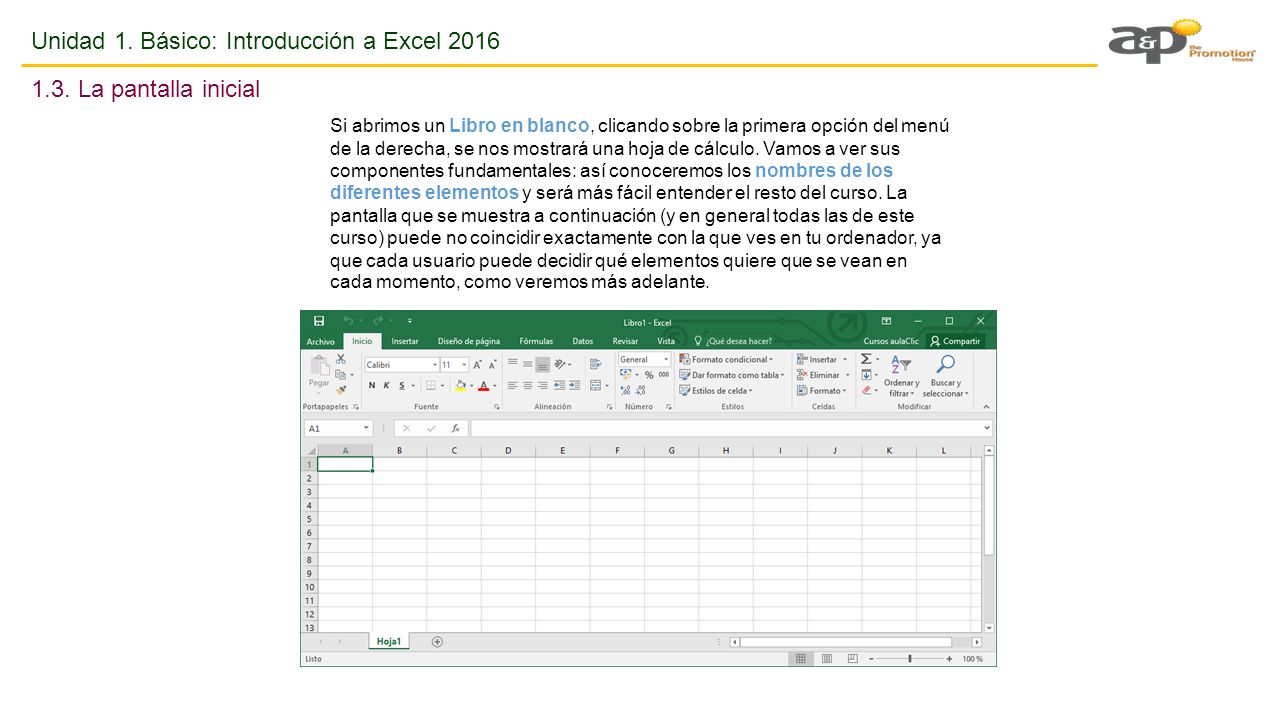Image resolution: width=1280 pixels, height=720 pixels.
Task: Click the Save icon in quick access toolbar
Action: coord(319,321)
